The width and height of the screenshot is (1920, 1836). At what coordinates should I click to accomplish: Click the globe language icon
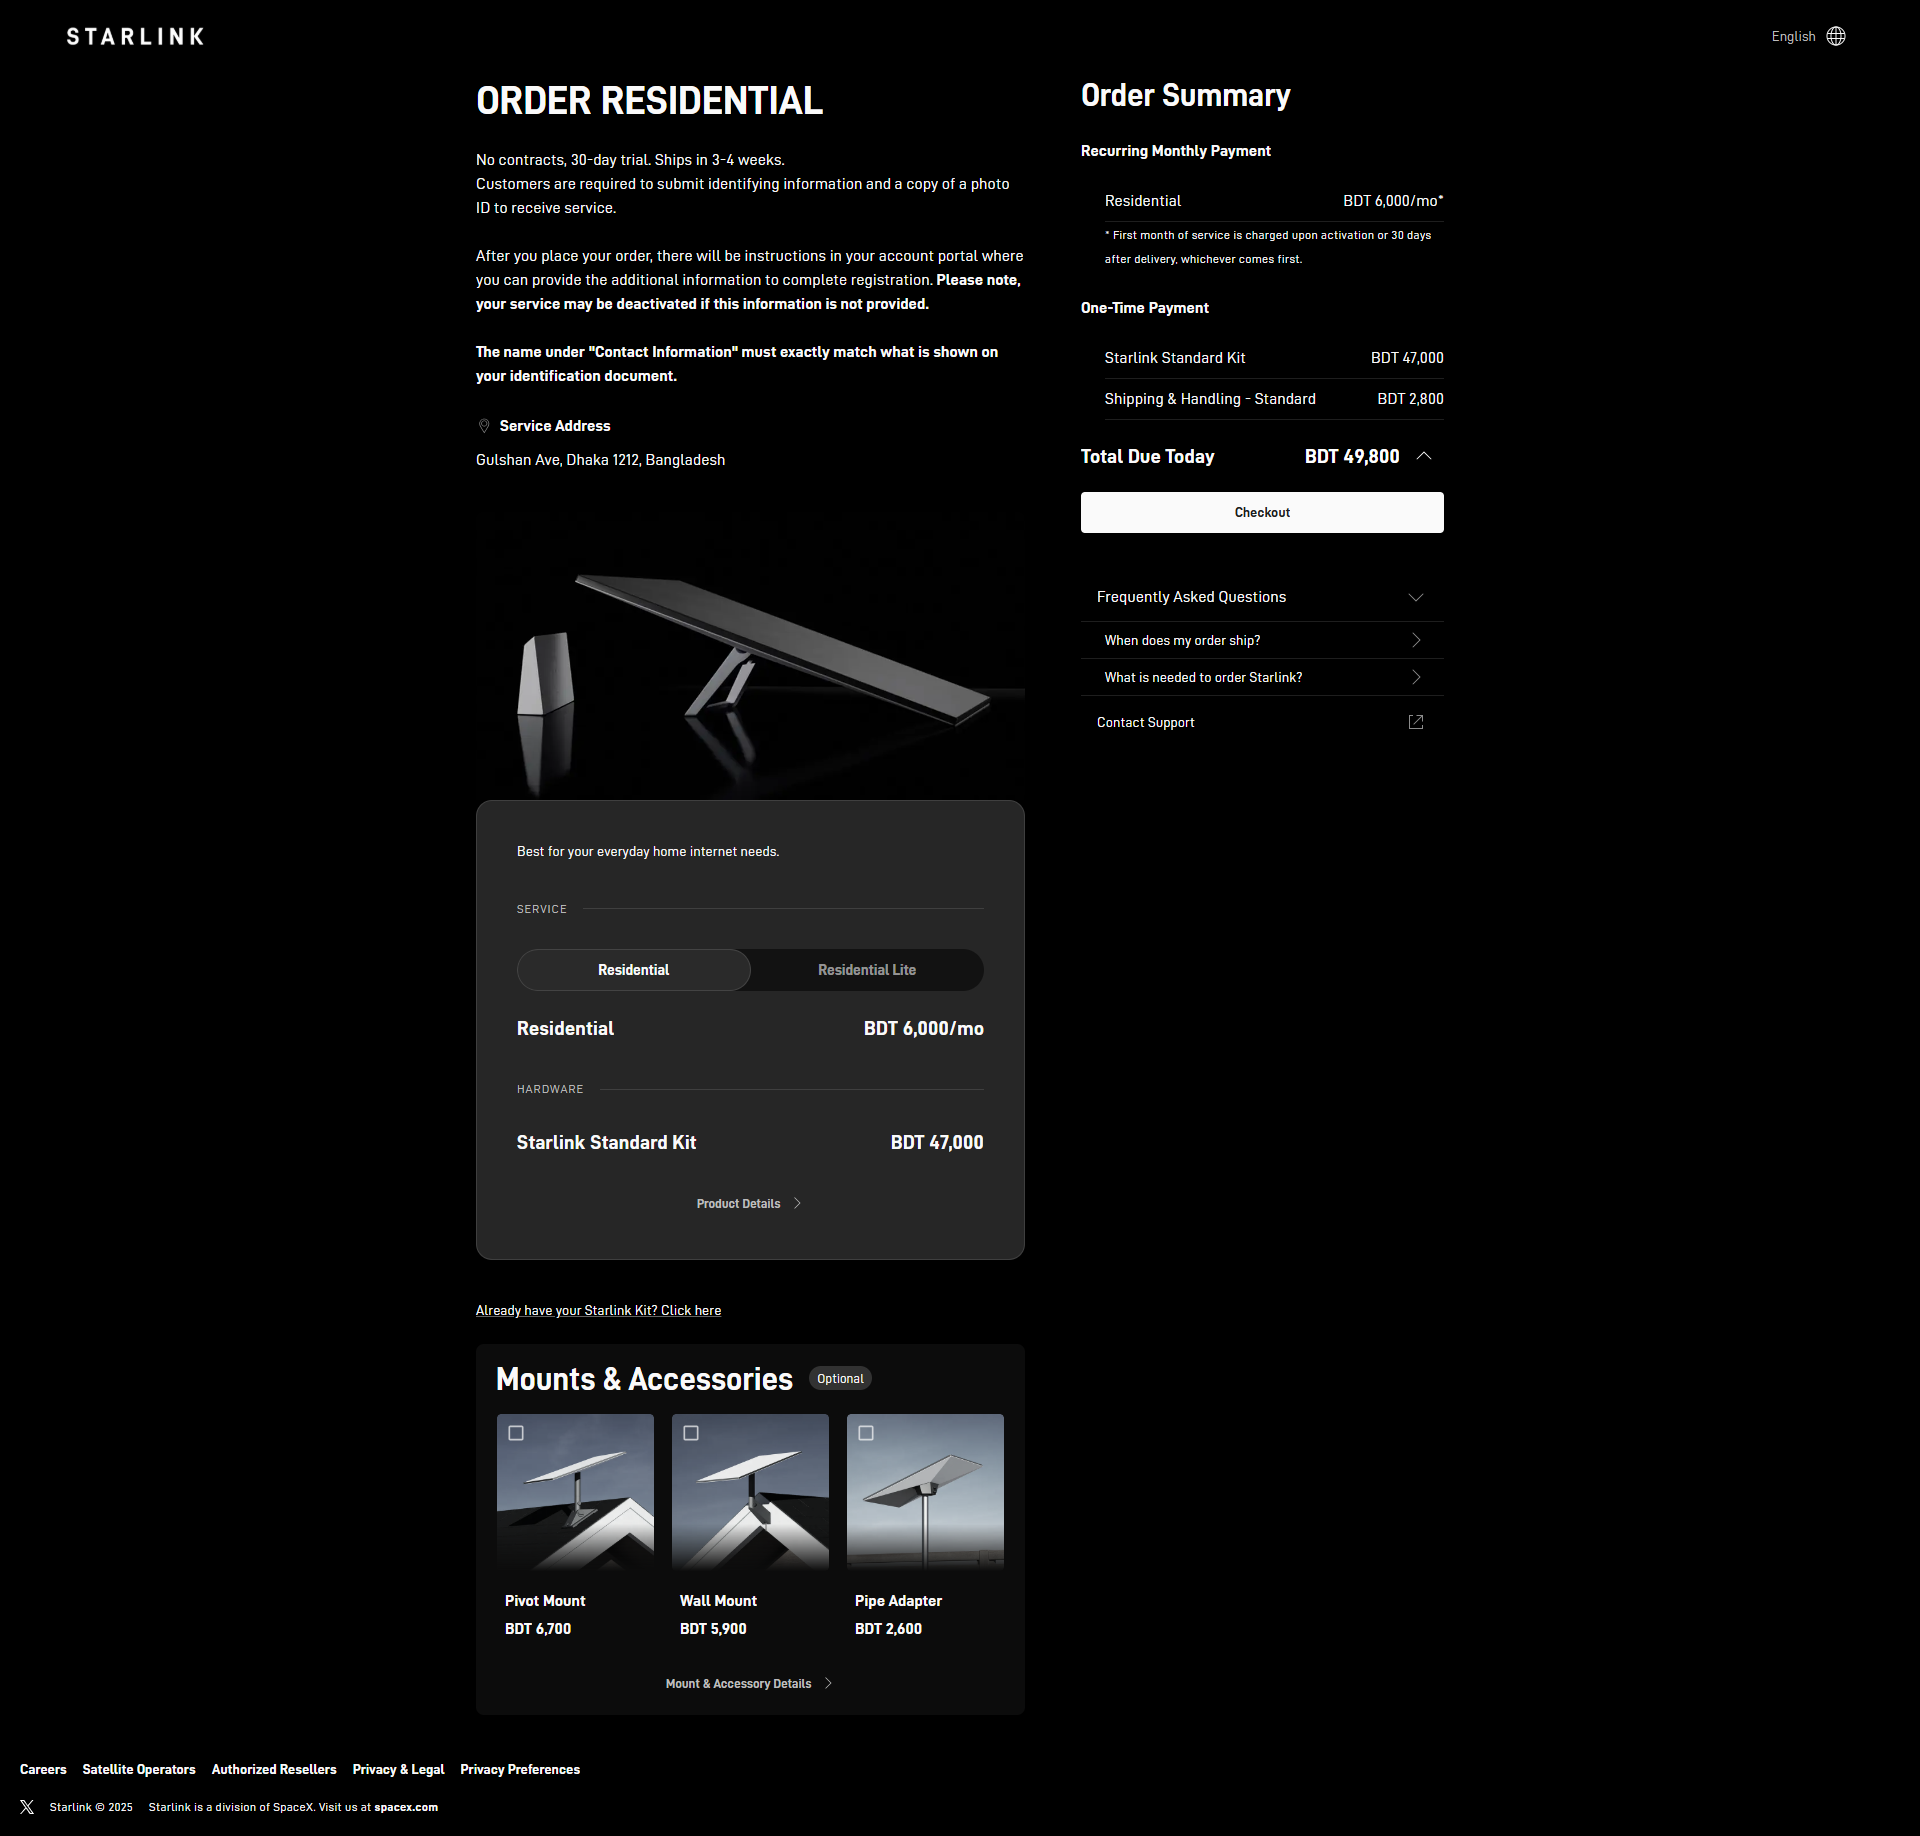pos(1836,36)
